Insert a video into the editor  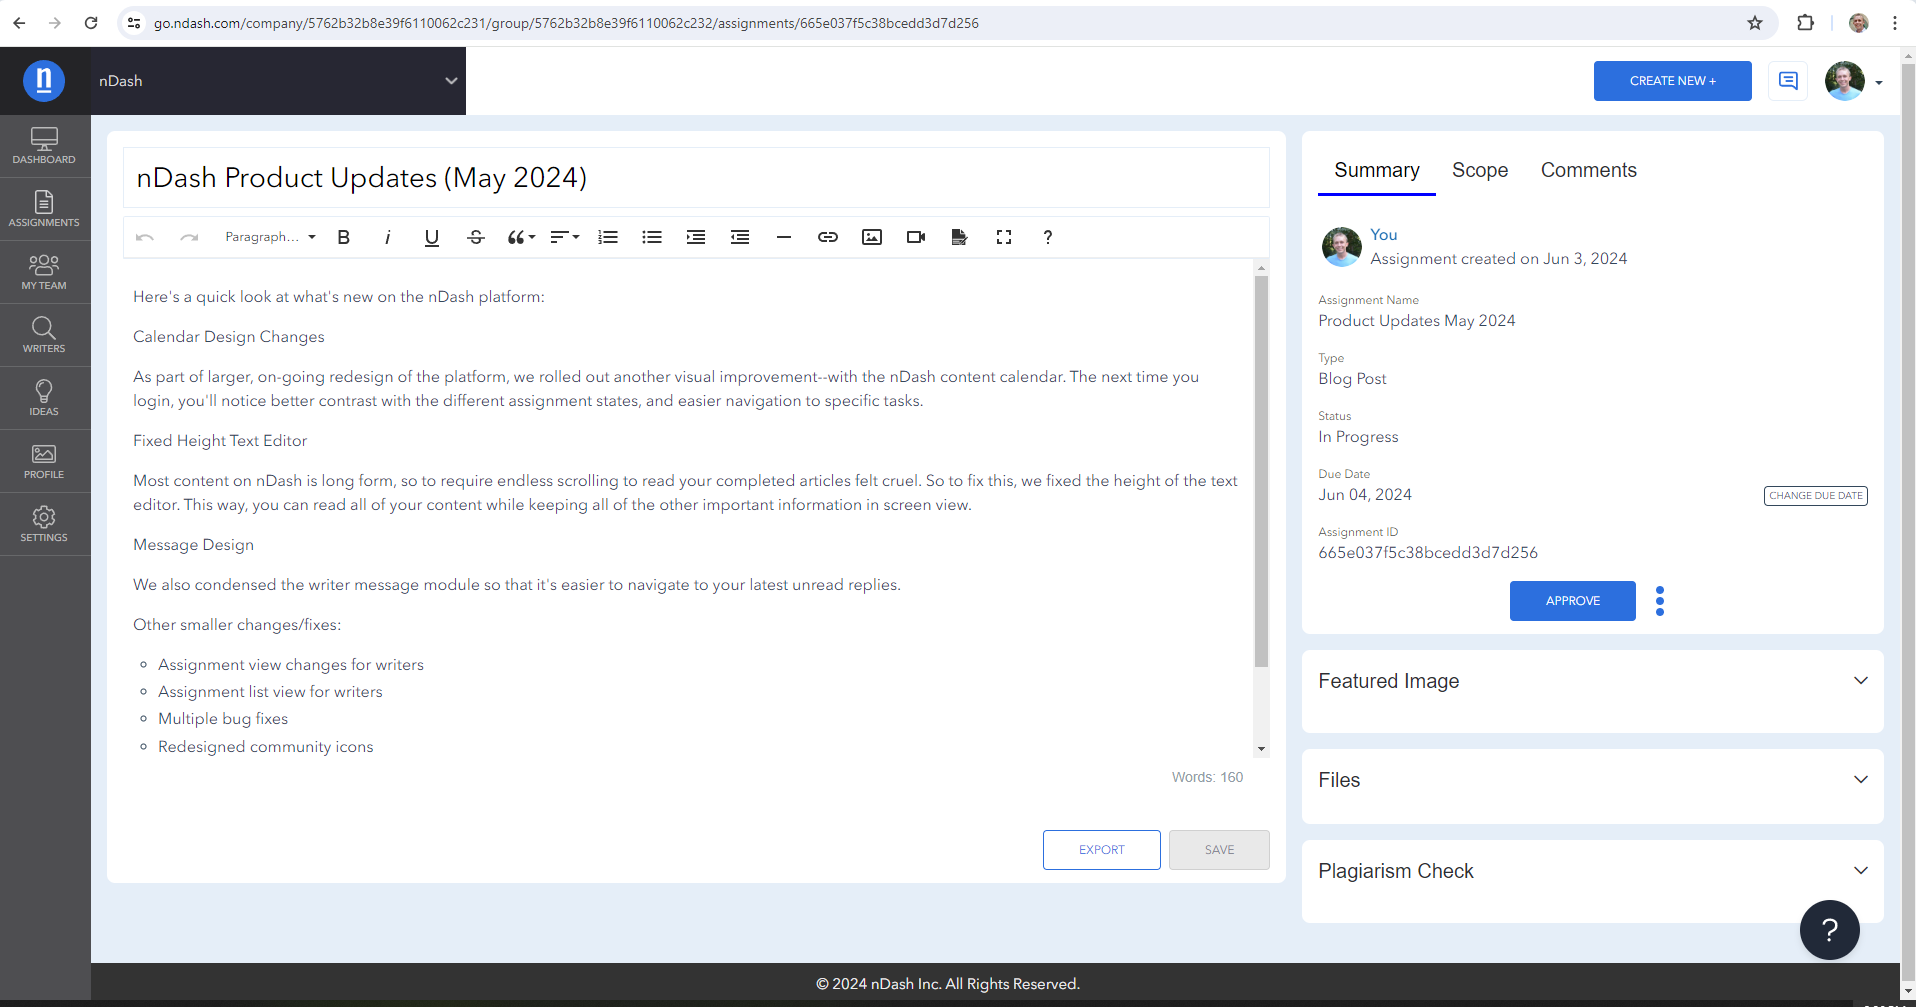pyautogui.click(x=916, y=237)
